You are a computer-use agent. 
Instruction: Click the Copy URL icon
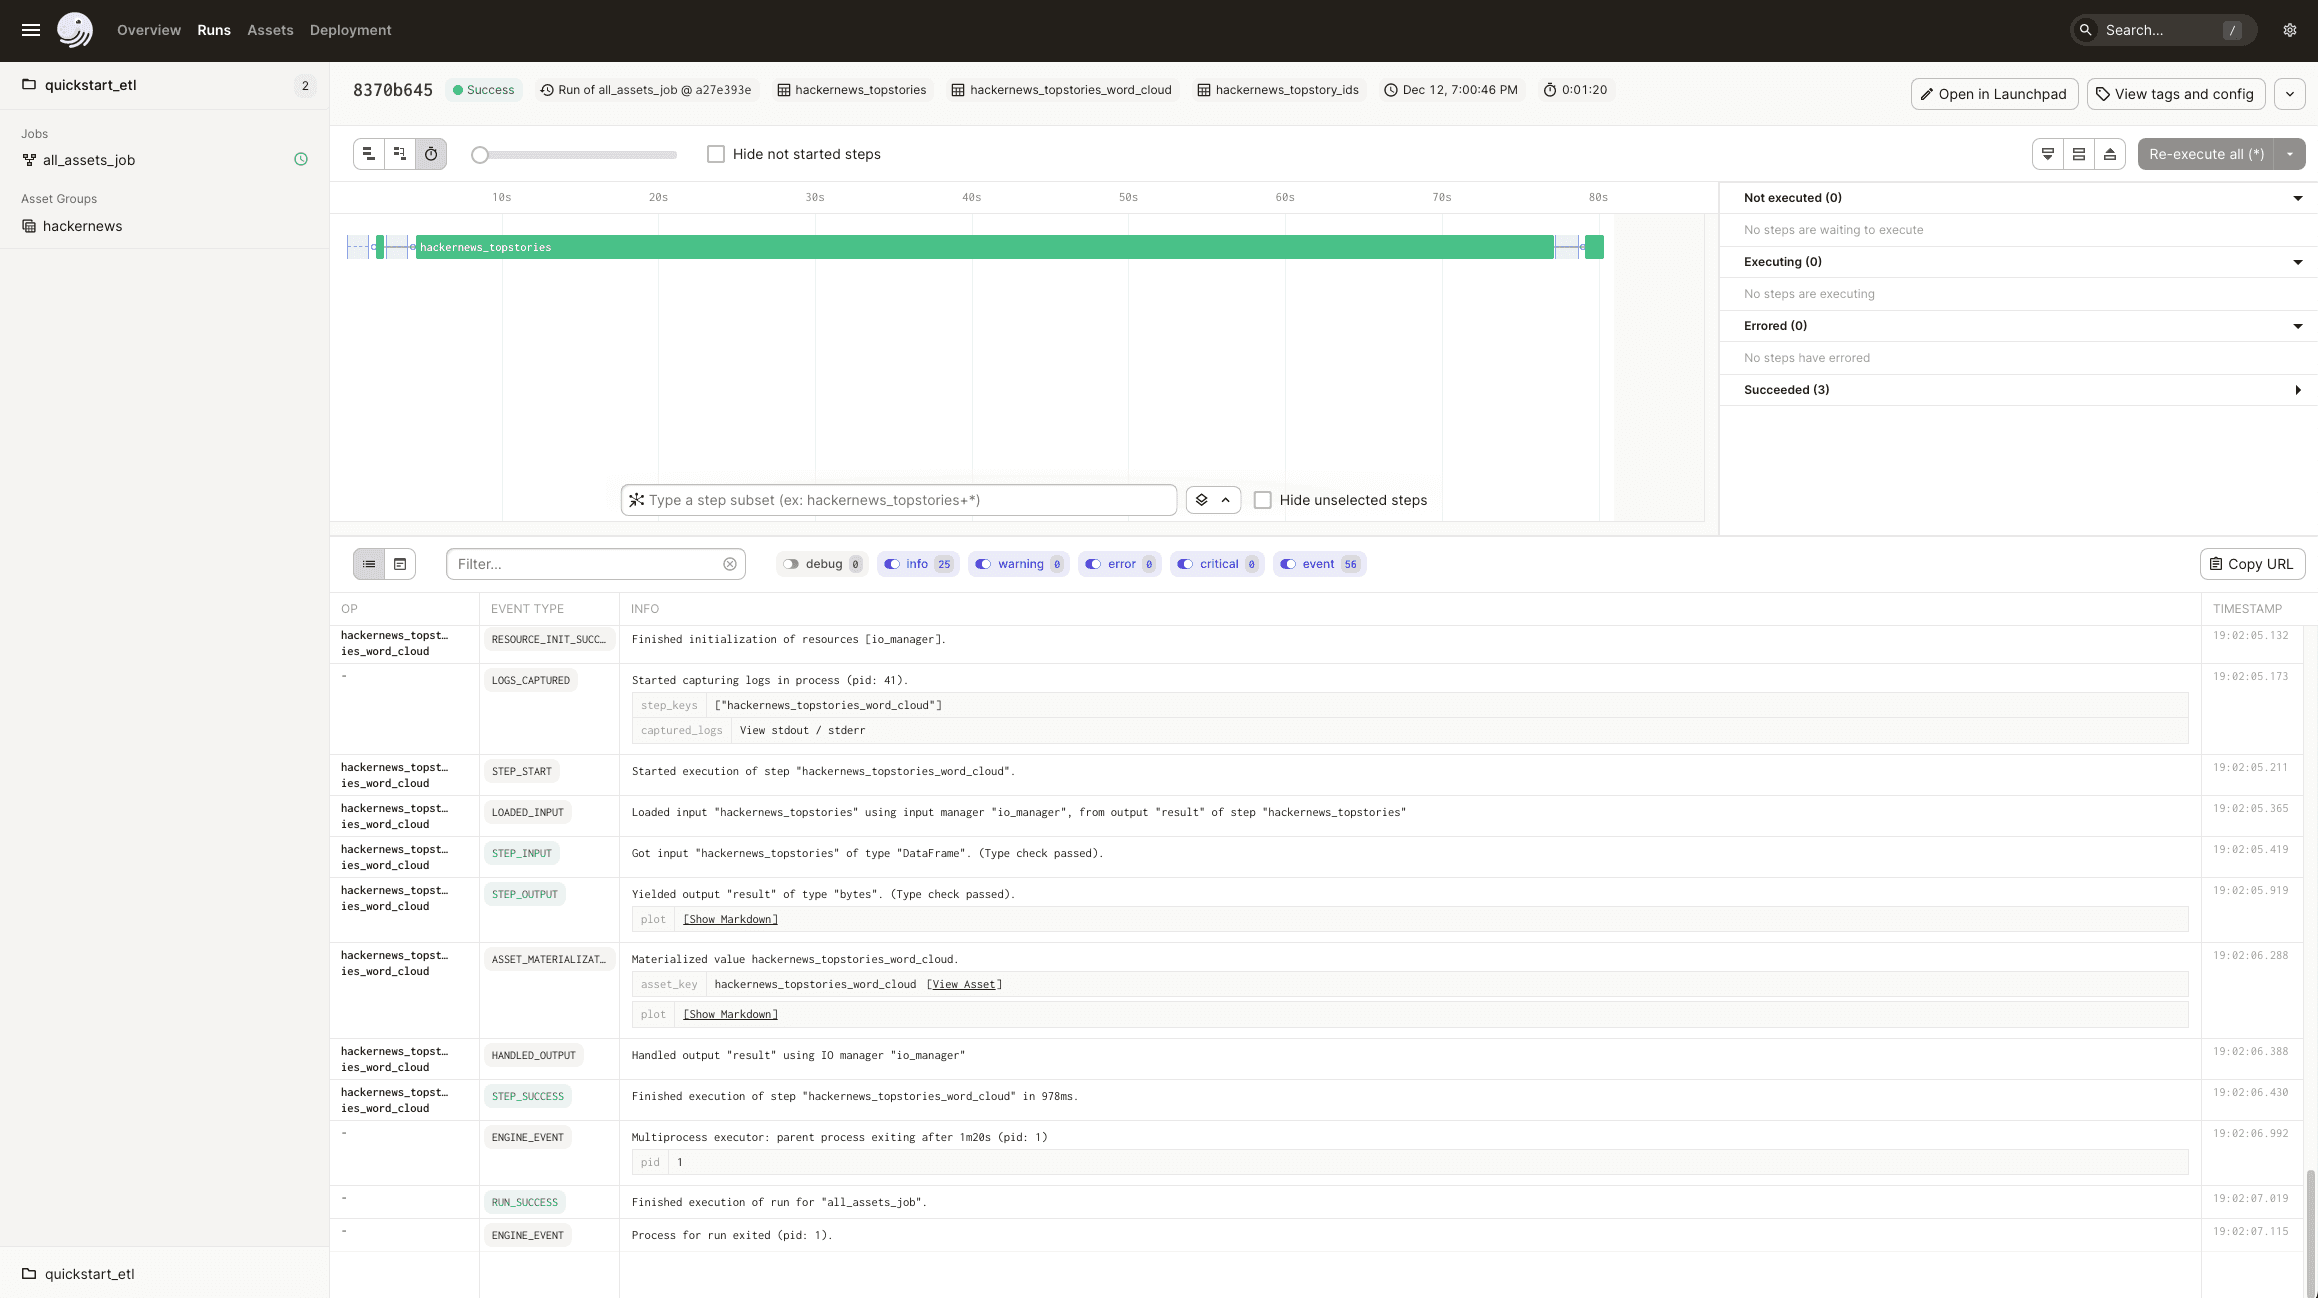coord(2216,564)
